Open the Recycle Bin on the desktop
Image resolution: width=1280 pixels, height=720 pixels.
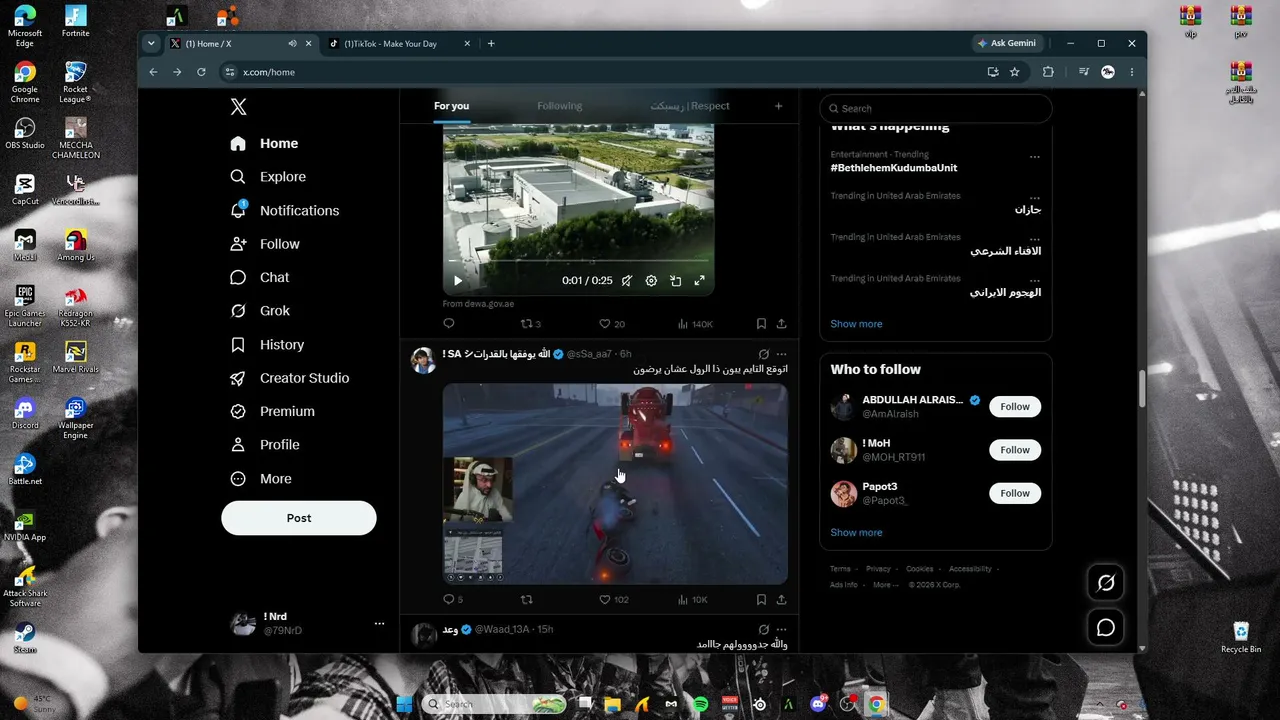click(1241, 637)
